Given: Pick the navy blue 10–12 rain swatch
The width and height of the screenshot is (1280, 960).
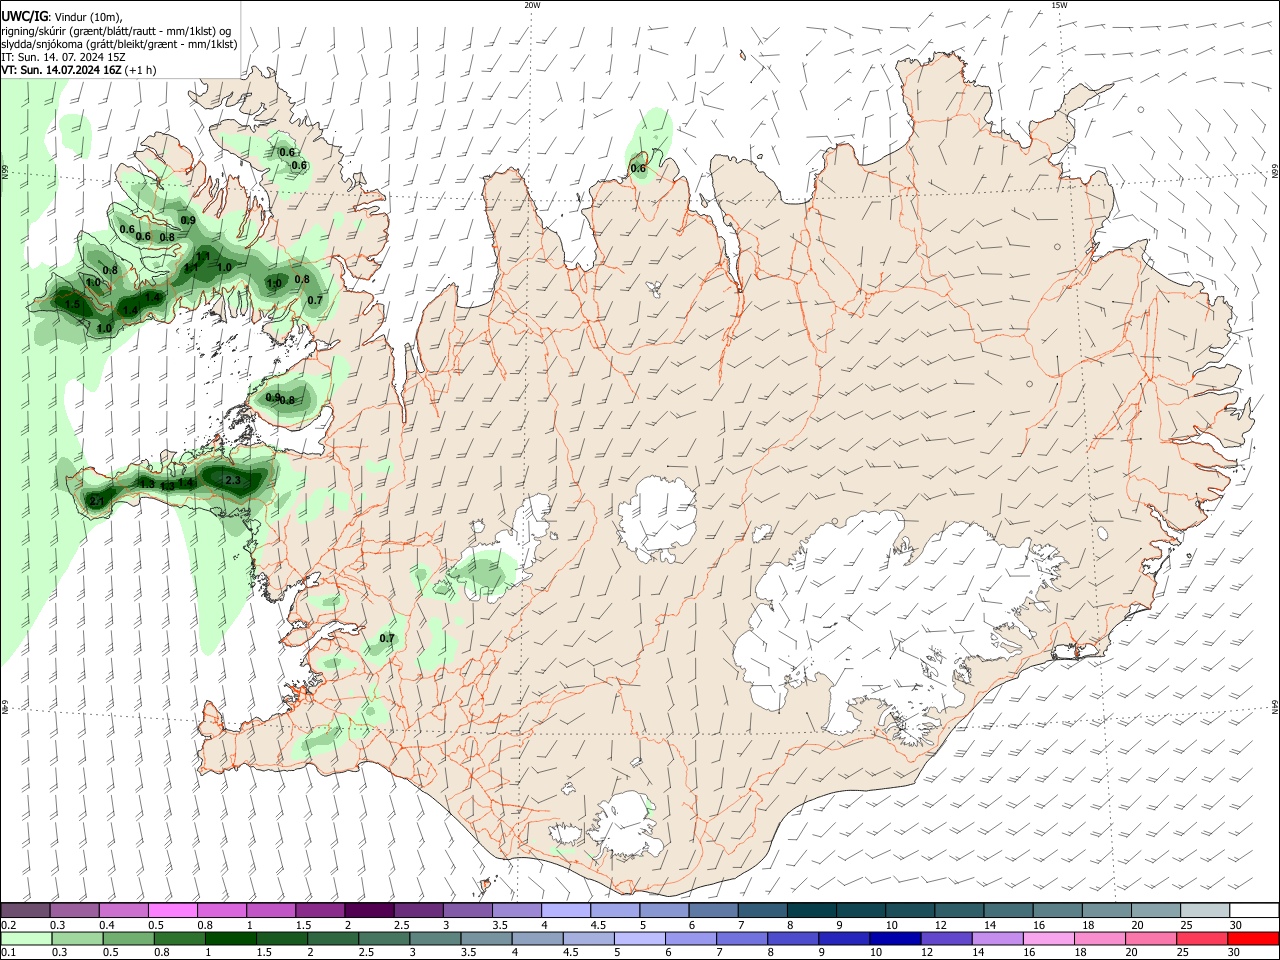Looking at the screenshot, I should tap(894, 938).
